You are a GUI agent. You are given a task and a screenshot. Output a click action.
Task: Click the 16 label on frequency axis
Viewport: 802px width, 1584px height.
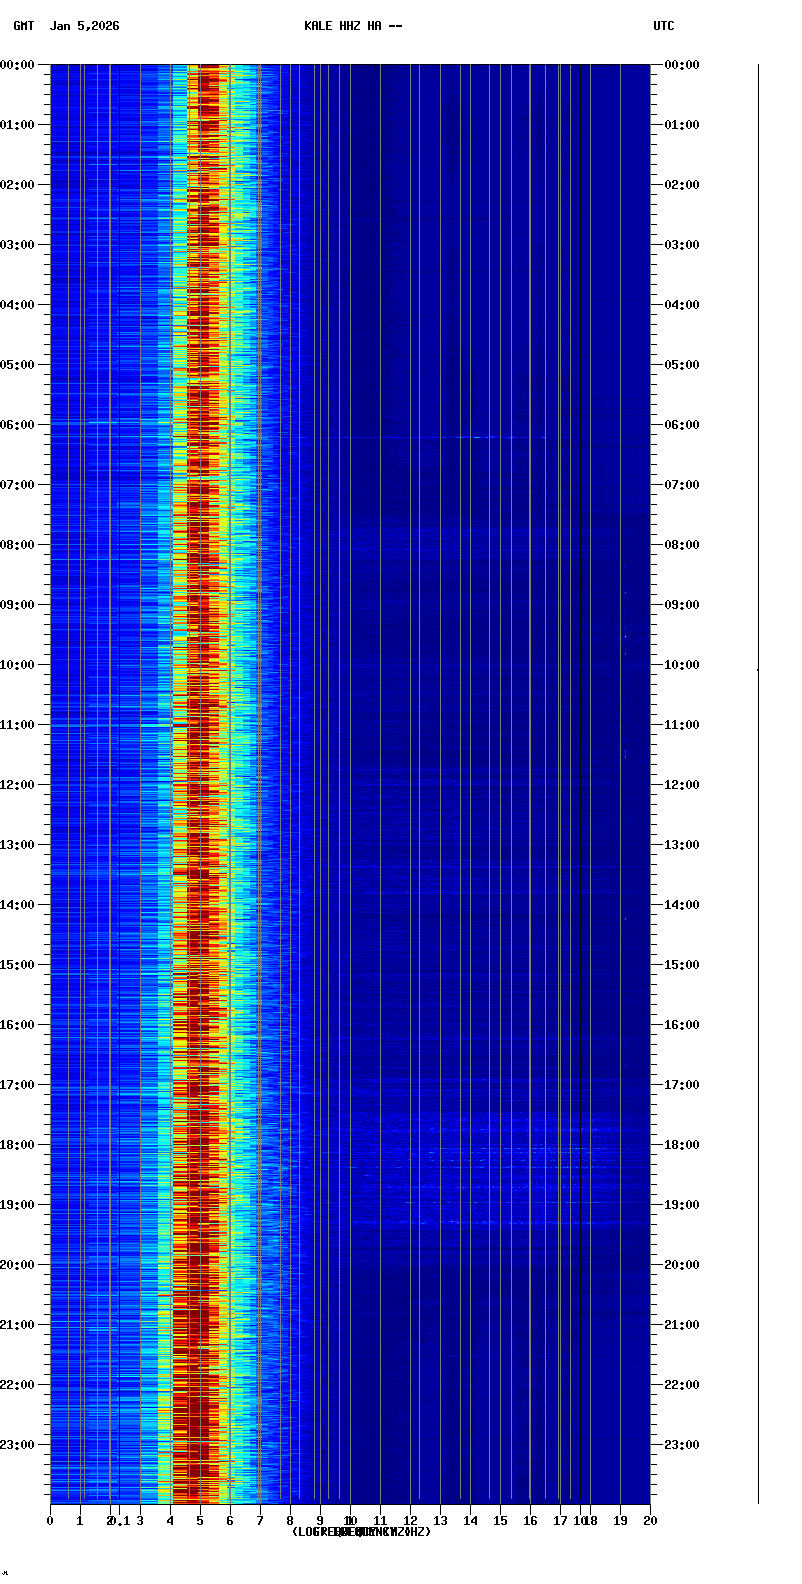[x=530, y=1521]
